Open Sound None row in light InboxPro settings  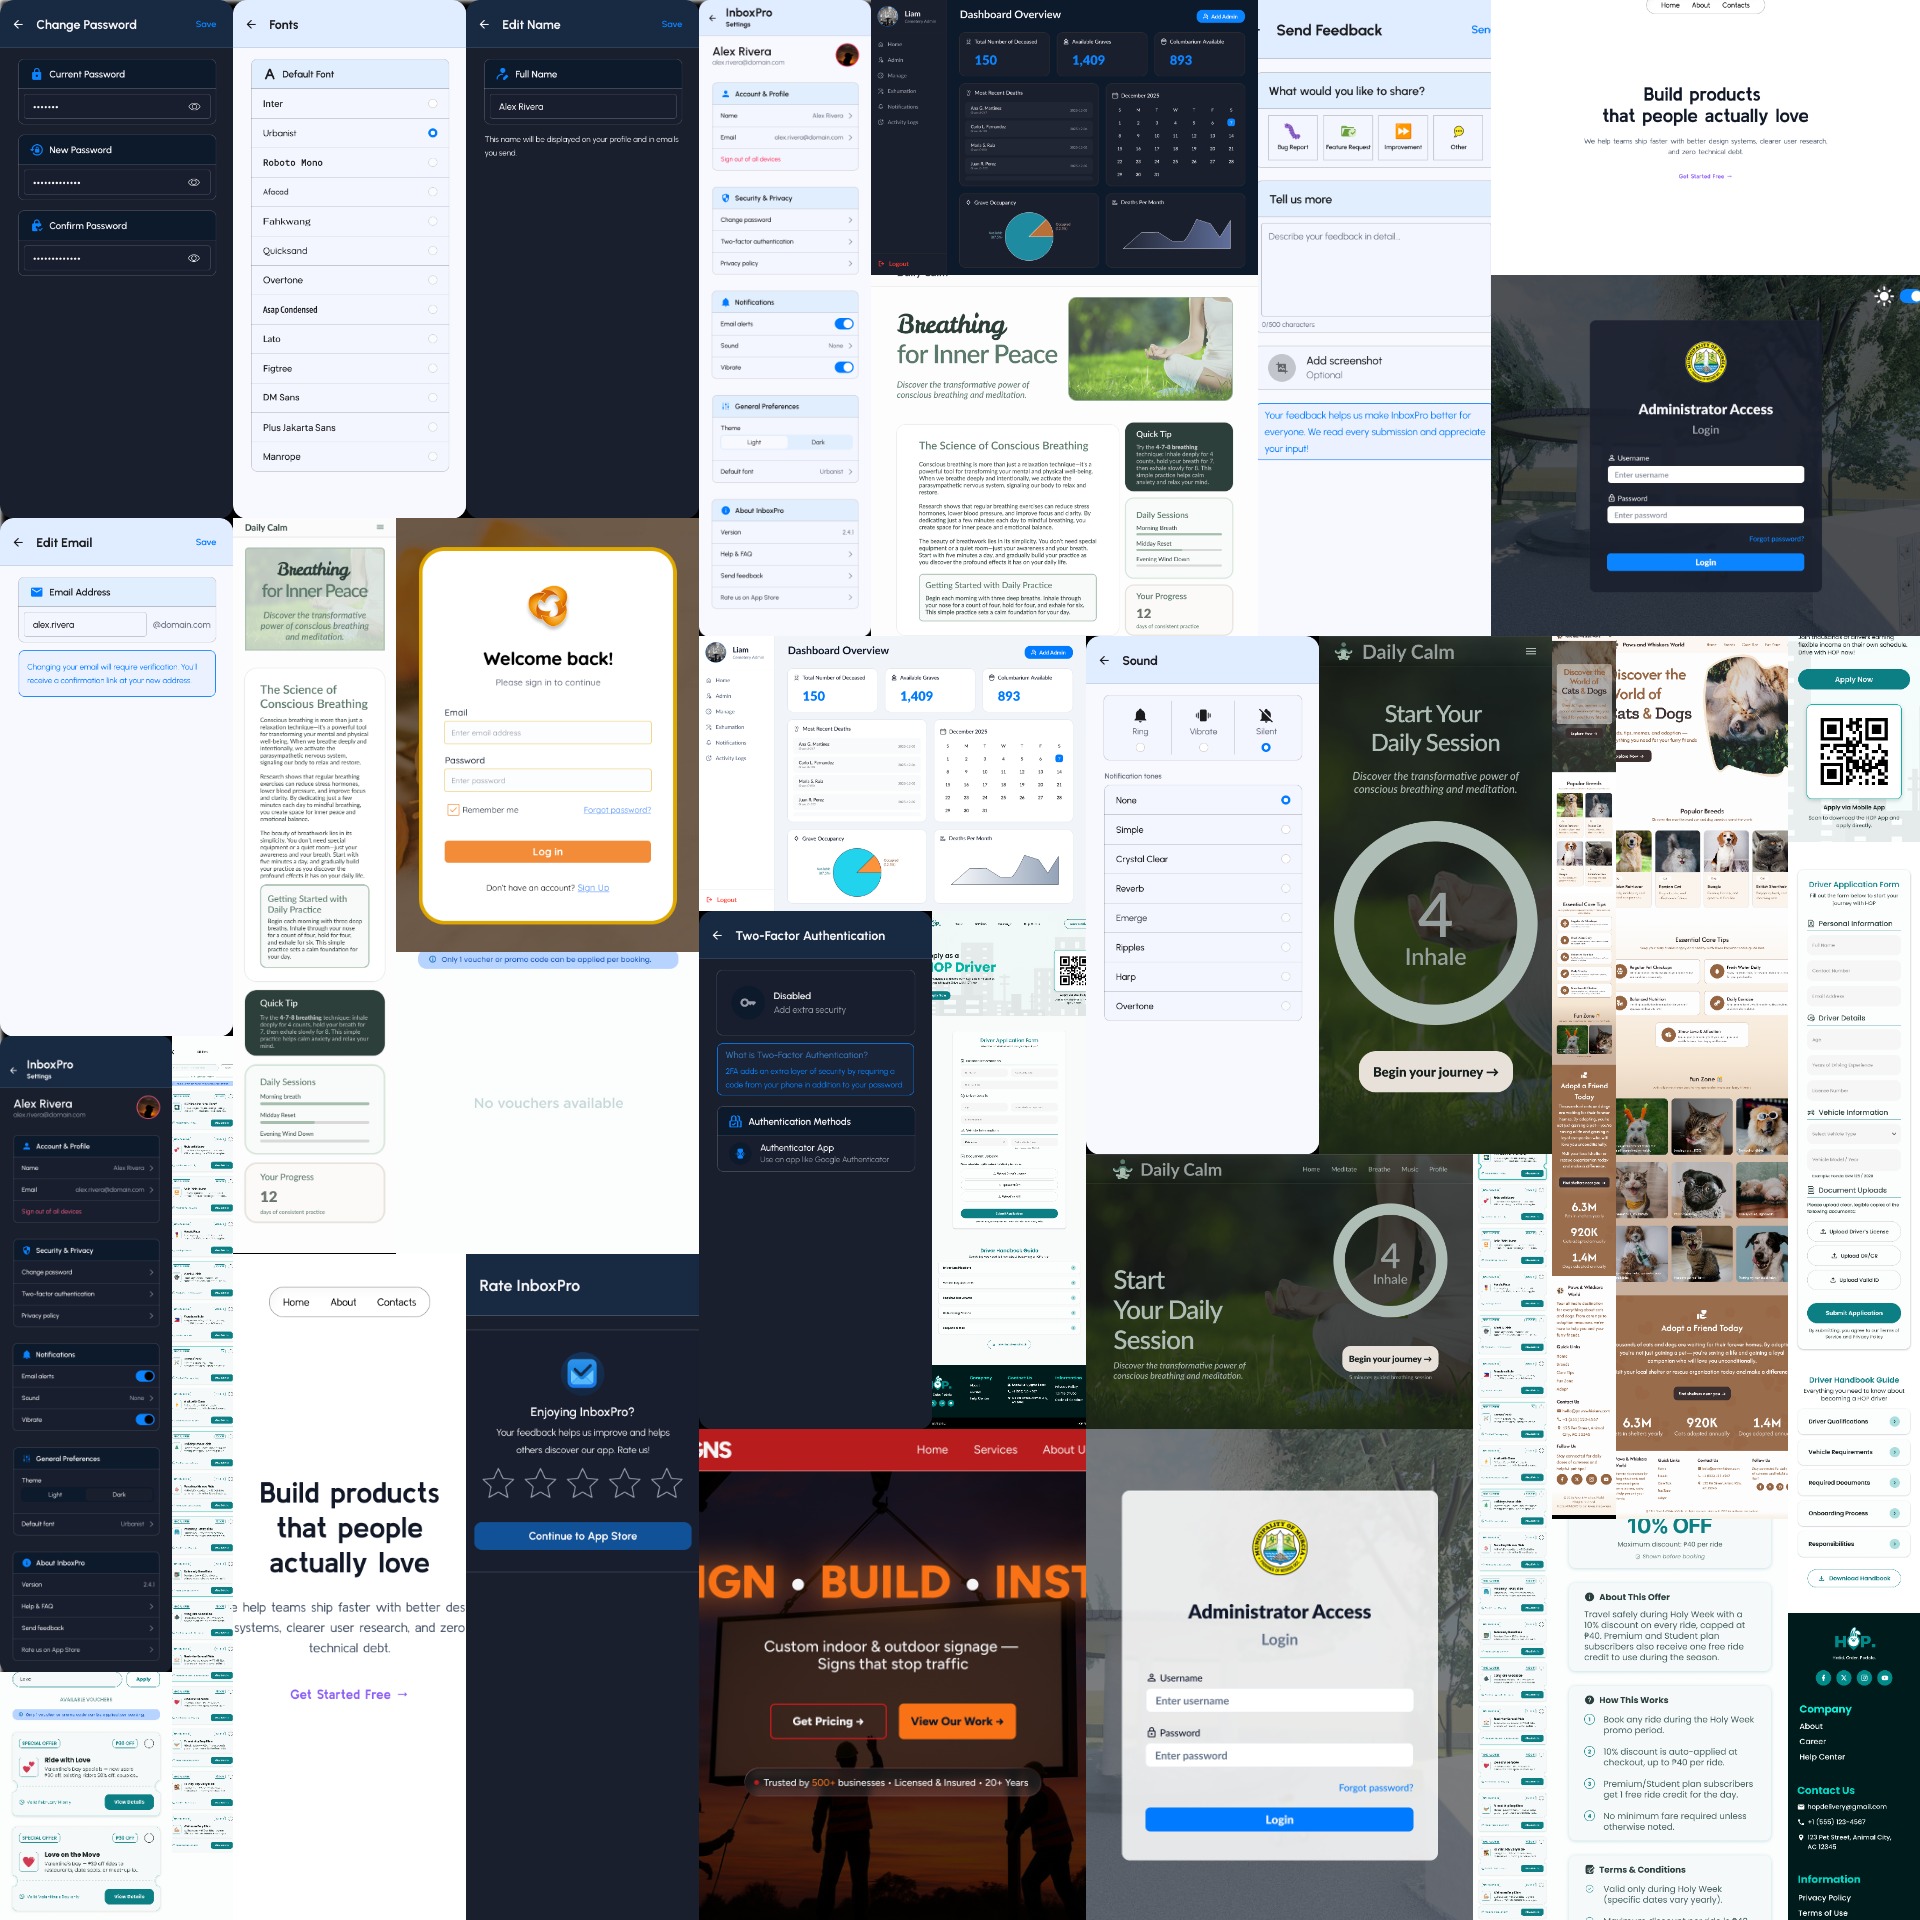click(786, 345)
